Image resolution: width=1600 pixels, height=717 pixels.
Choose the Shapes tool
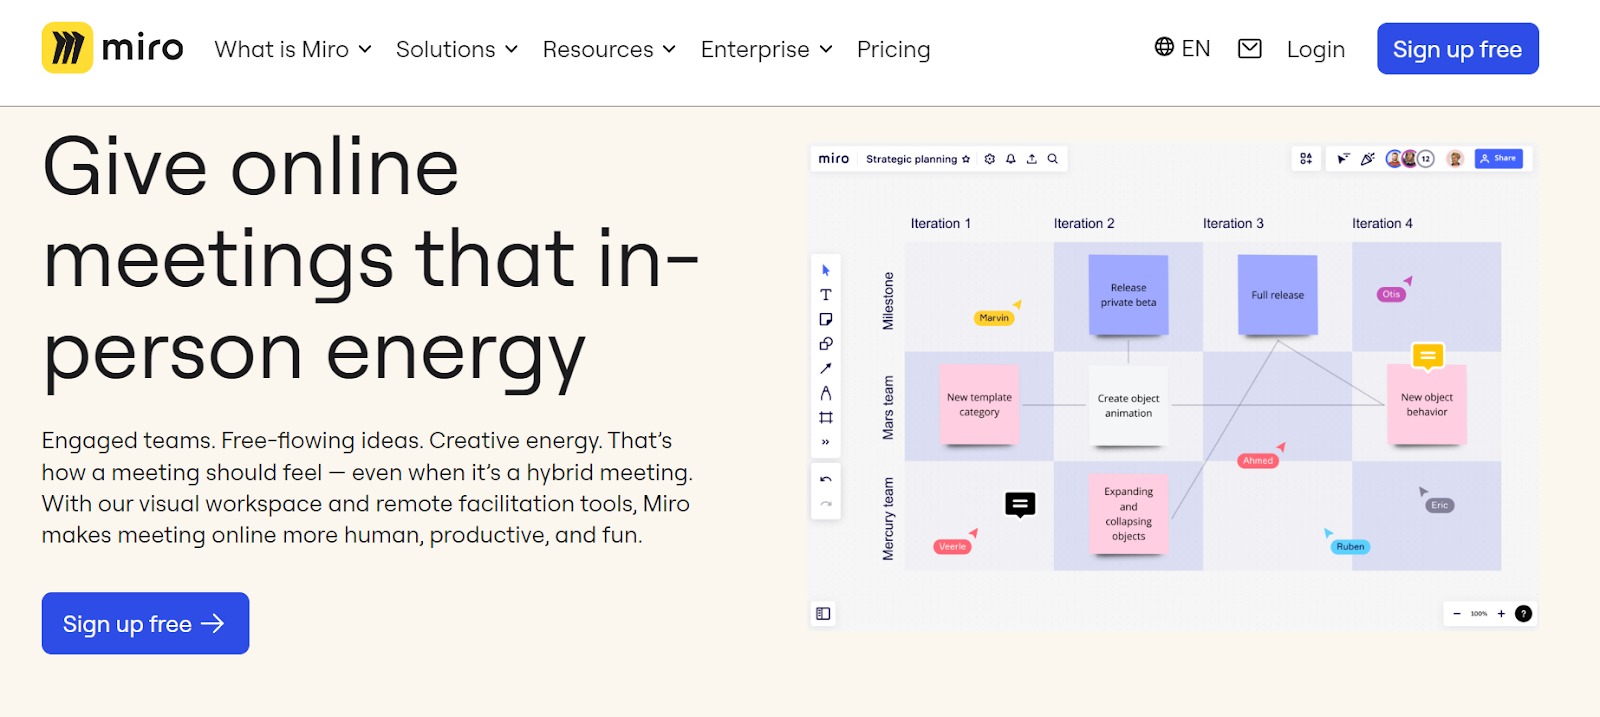click(825, 344)
